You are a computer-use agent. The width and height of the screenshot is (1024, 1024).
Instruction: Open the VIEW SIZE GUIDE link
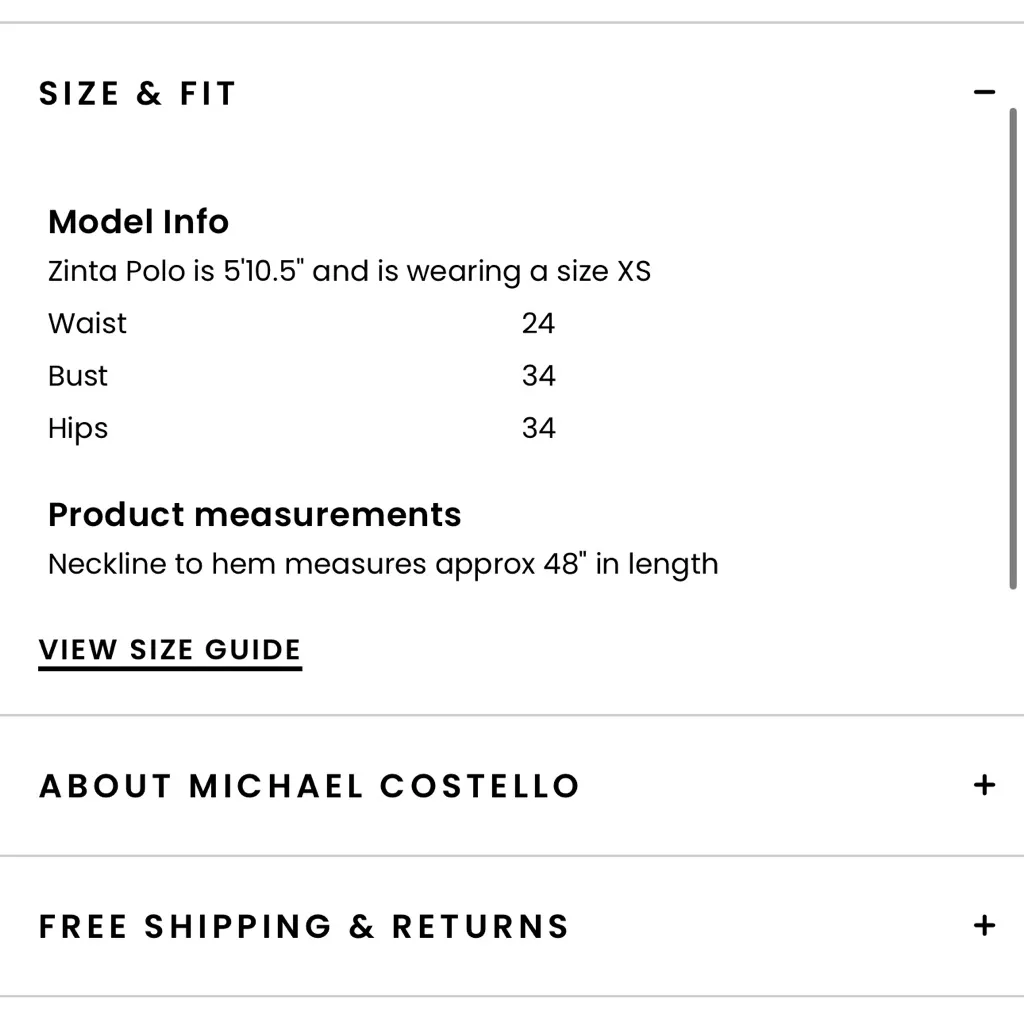tap(169, 649)
